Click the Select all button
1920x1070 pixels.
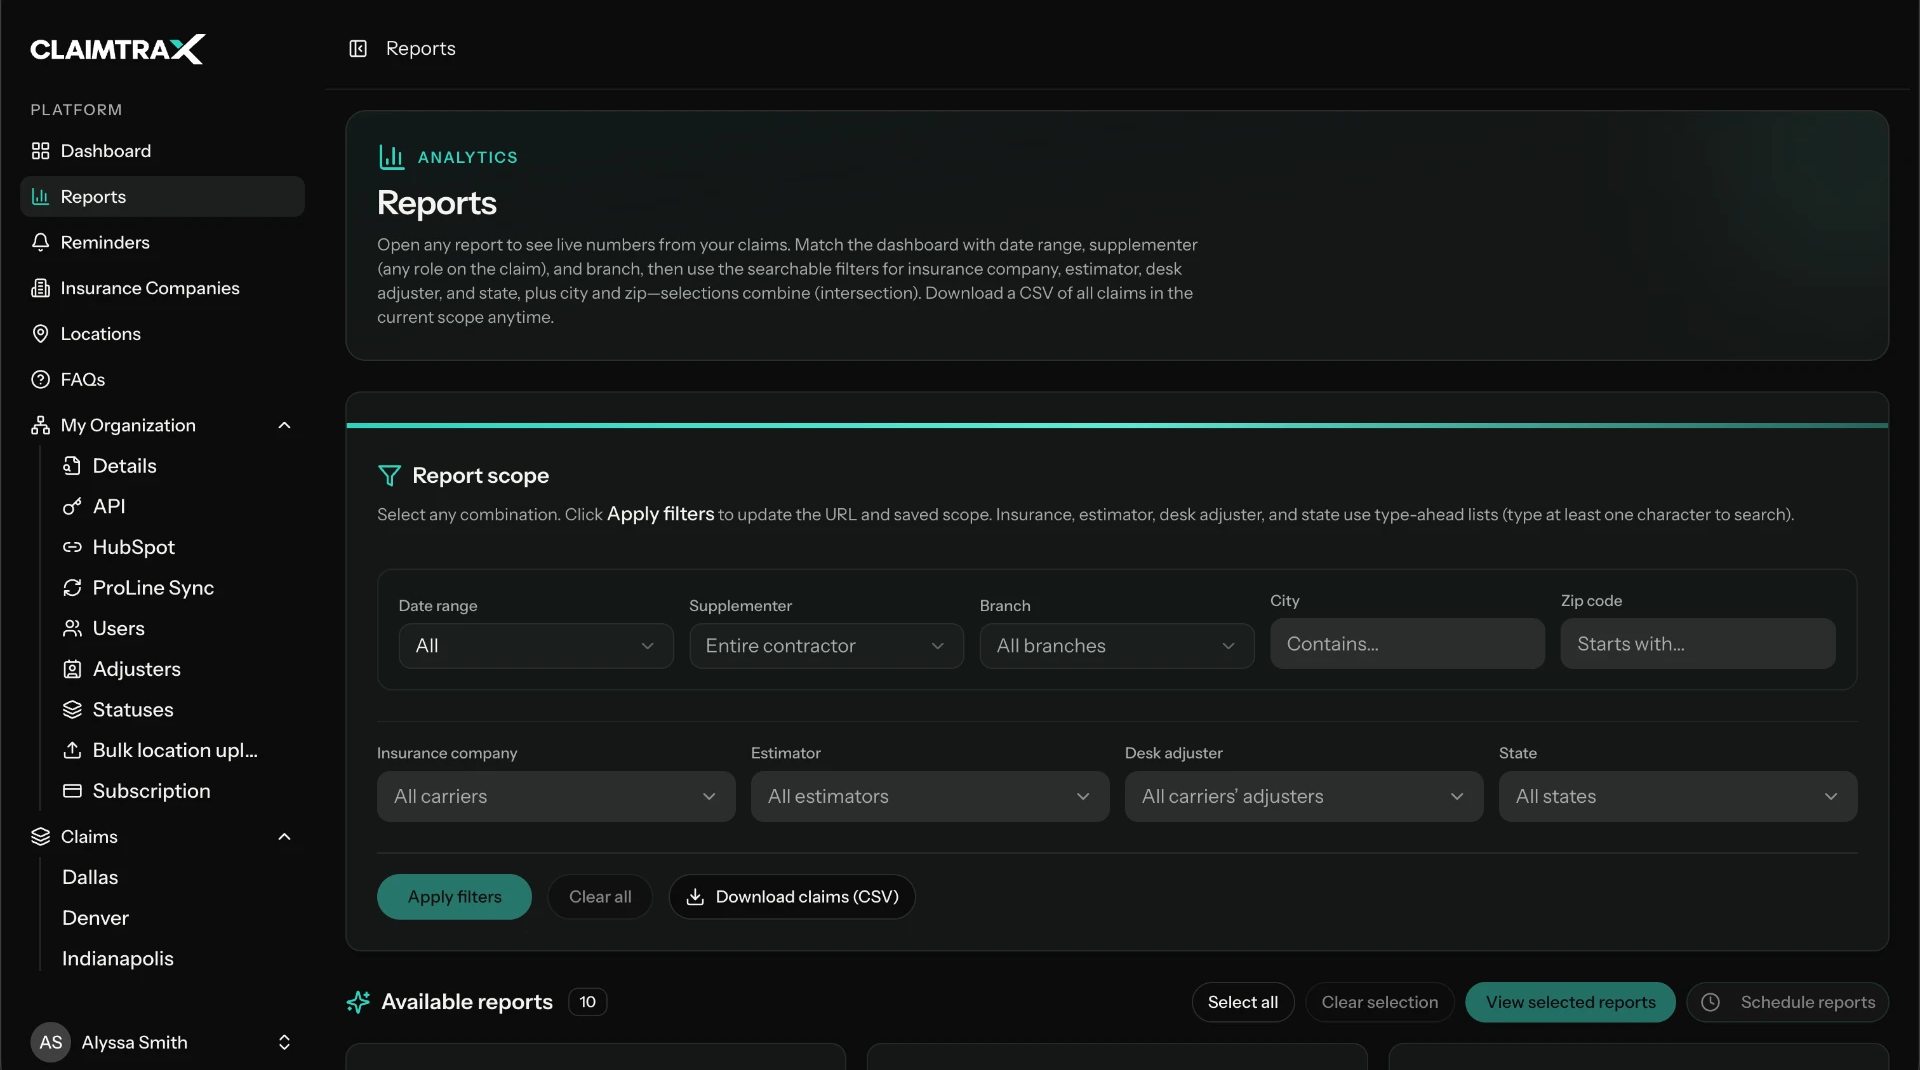point(1243,1002)
